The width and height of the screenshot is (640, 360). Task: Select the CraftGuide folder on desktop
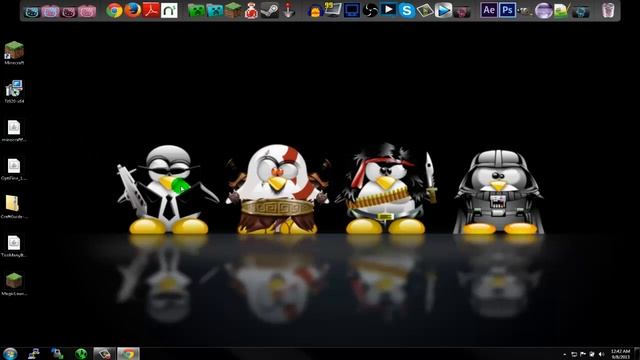(x=14, y=207)
